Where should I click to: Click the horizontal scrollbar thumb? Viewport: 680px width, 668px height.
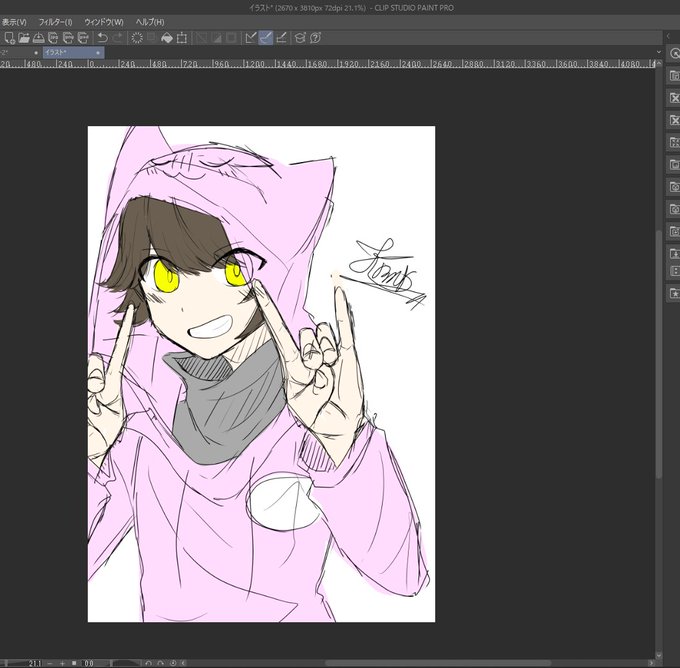point(437,663)
